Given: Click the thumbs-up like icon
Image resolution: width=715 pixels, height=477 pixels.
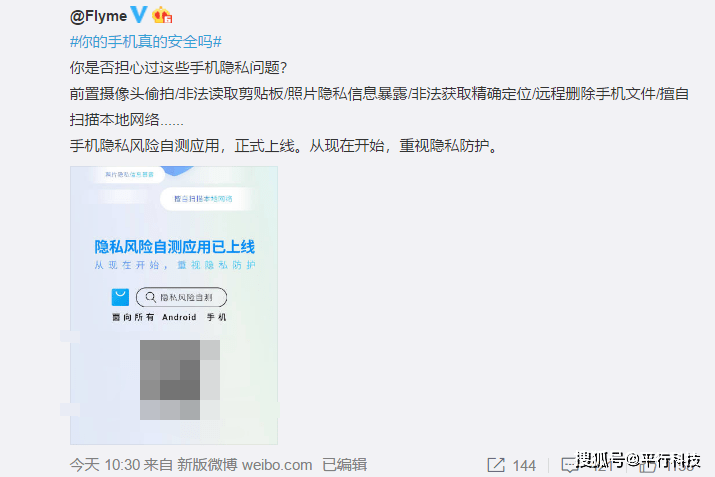Looking at the screenshot, I should [648, 465].
